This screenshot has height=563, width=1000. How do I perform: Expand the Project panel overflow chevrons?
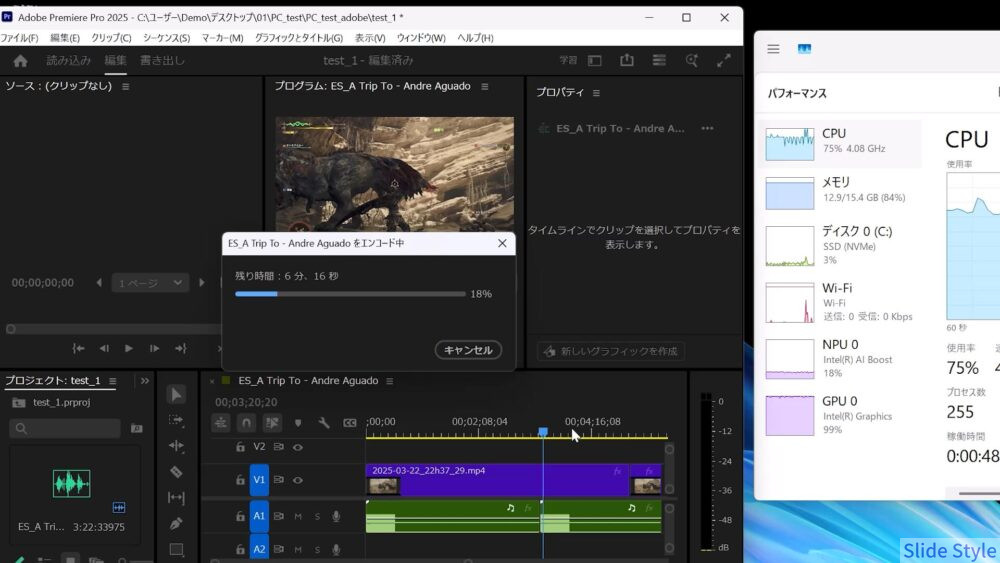[145, 381]
